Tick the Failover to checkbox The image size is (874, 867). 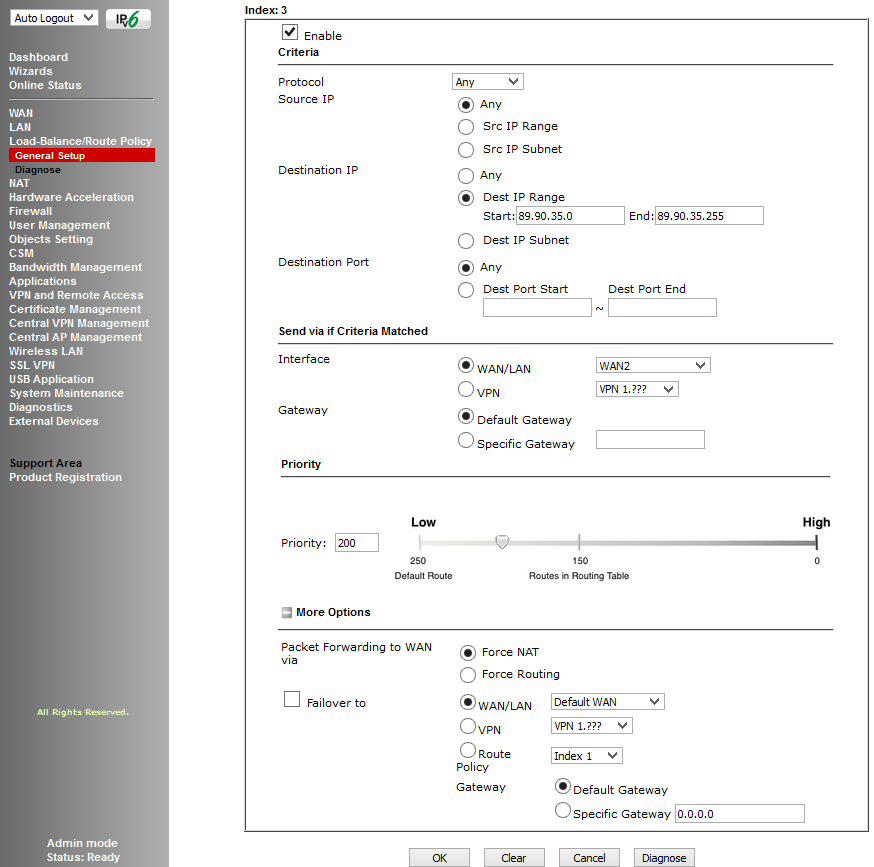pyautogui.click(x=292, y=699)
